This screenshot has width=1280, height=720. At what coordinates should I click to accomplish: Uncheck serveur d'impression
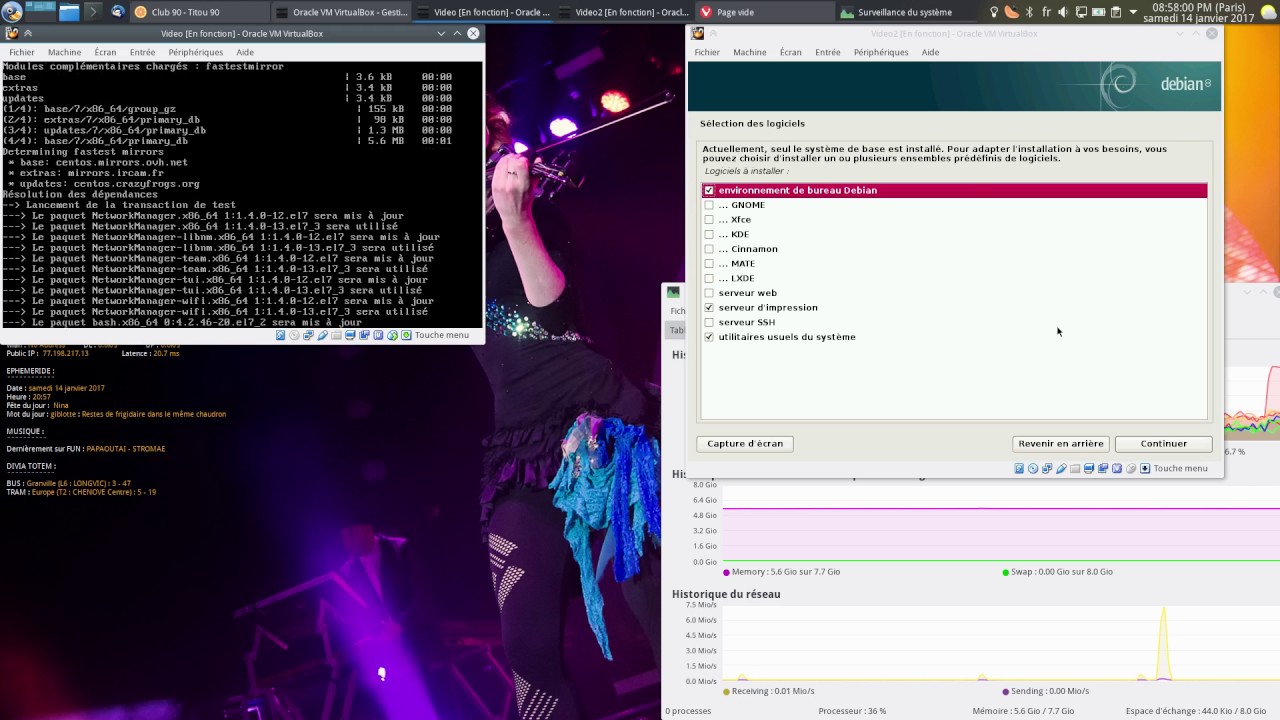[709, 308]
